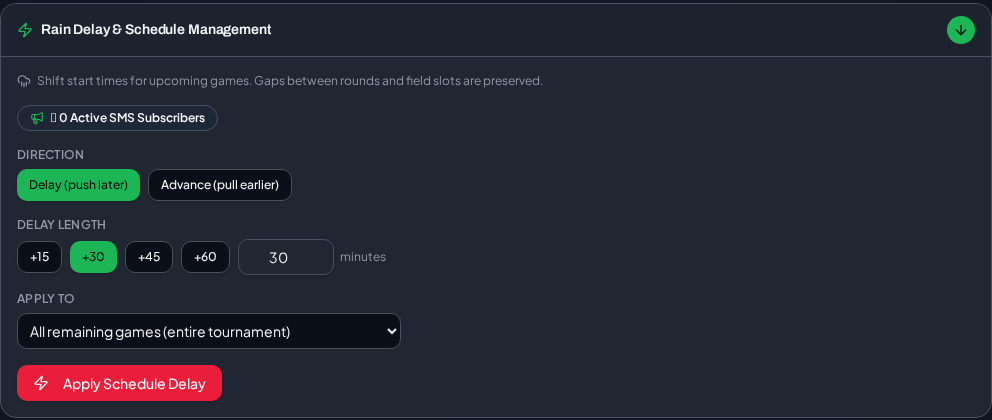
Task: Click the Rain Delay & Schedule Management title
Action: point(156,30)
